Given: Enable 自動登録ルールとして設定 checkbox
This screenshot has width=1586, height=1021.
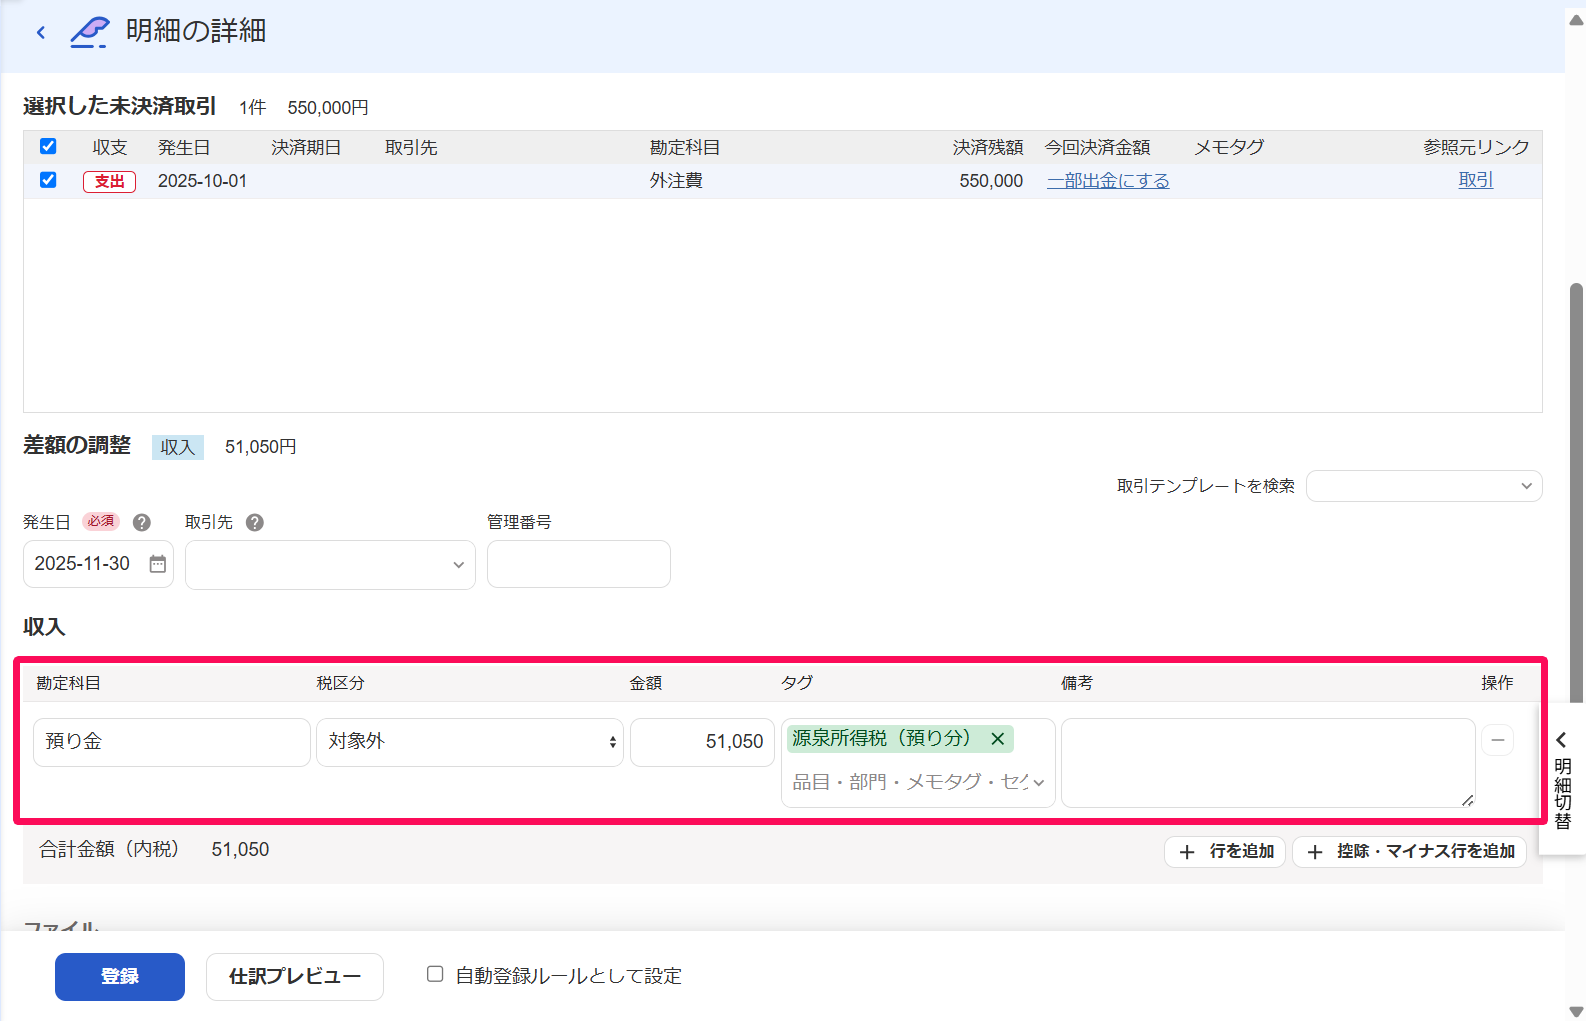Looking at the screenshot, I should click(x=435, y=974).
